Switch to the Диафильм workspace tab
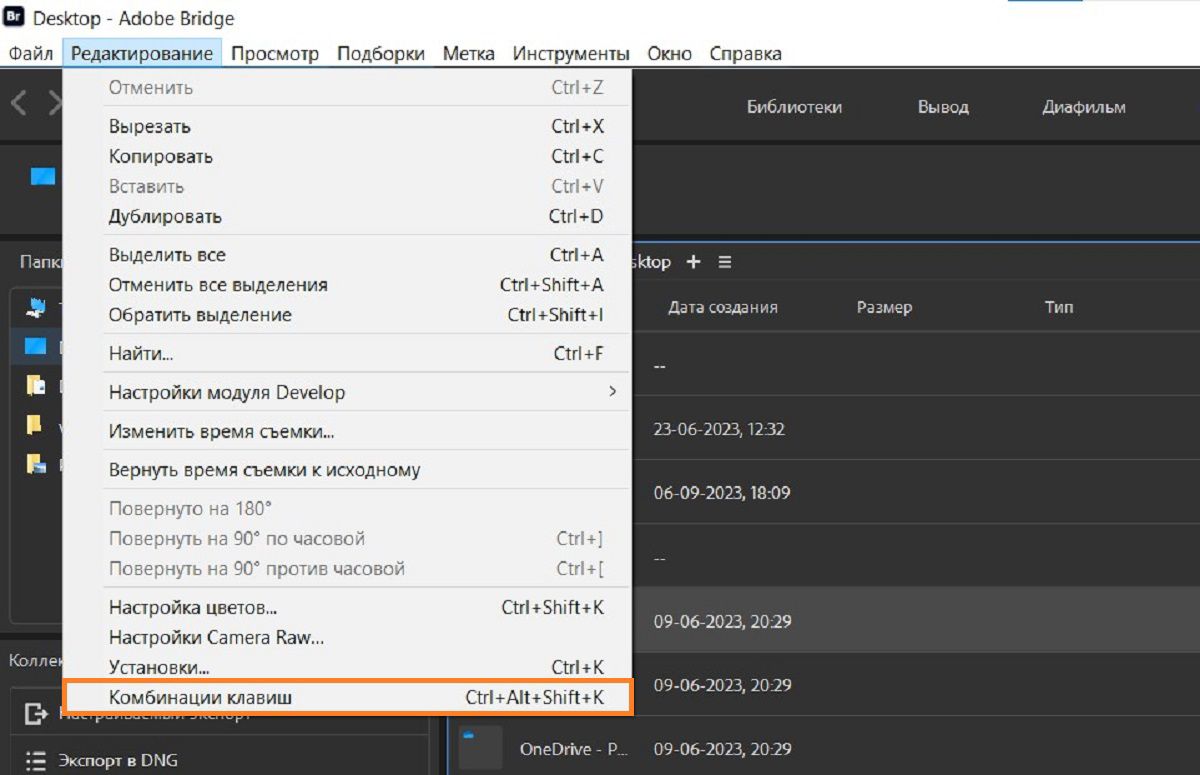The height and width of the screenshot is (775, 1200). coord(1083,107)
